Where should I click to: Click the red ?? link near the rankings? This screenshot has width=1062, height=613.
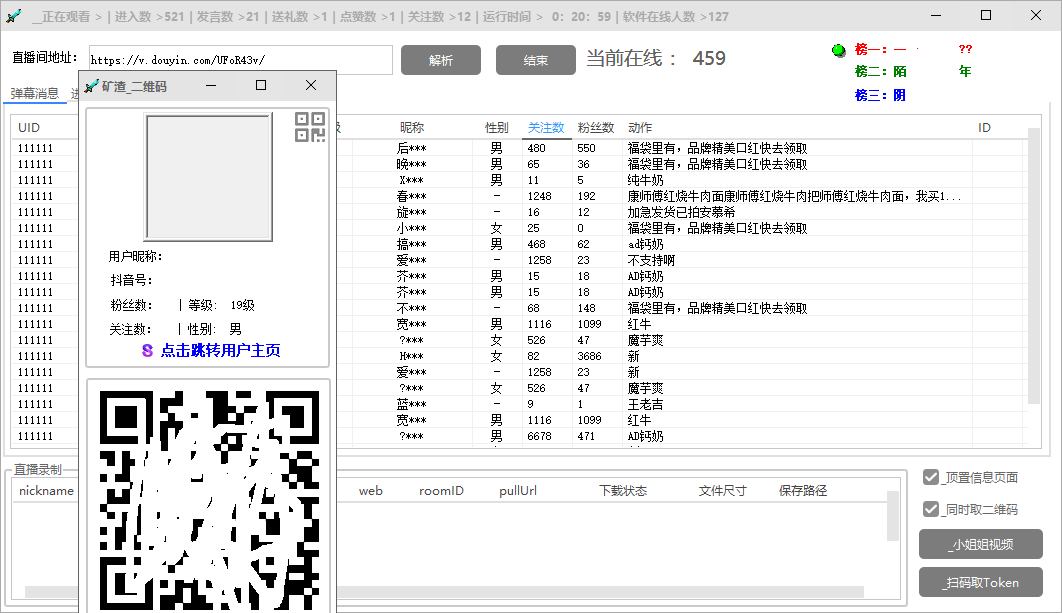click(964, 49)
